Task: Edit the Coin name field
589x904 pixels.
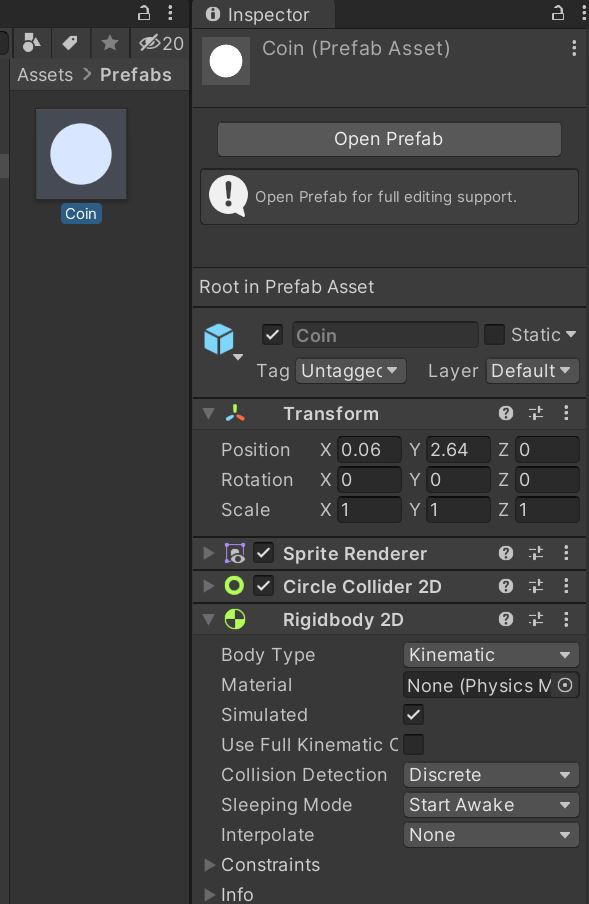Action: click(x=385, y=335)
